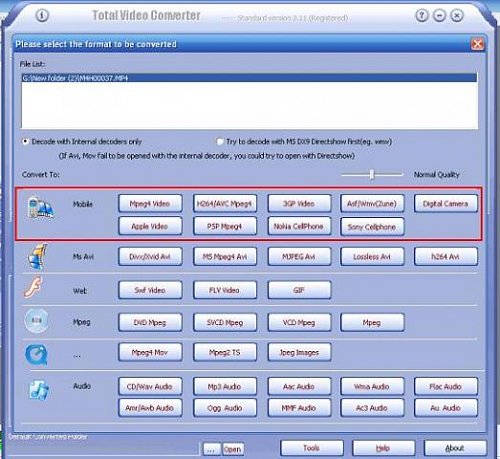The image size is (500, 459).
Task: Choose DVD Mpeg format
Action: pos(150,323)
